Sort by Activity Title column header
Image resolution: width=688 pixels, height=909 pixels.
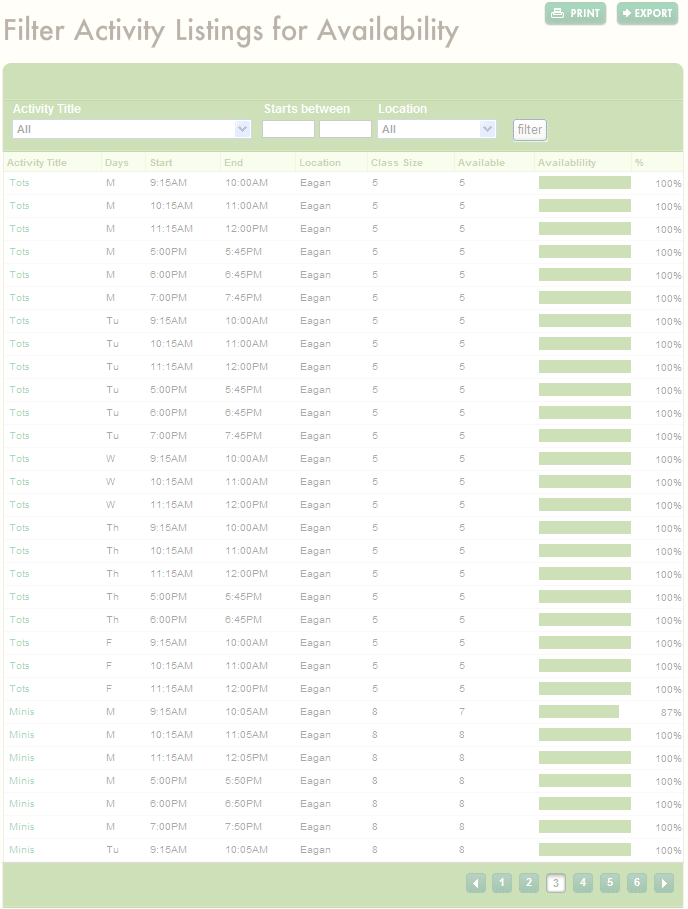pyautogui.click(x=37, y=162)
